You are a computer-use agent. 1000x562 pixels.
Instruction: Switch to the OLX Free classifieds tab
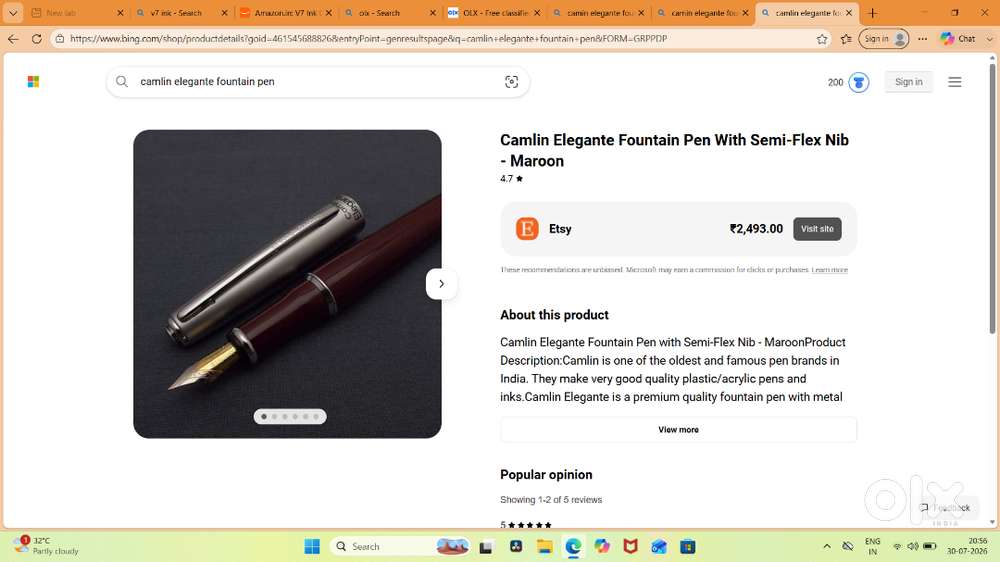[494, 13]
